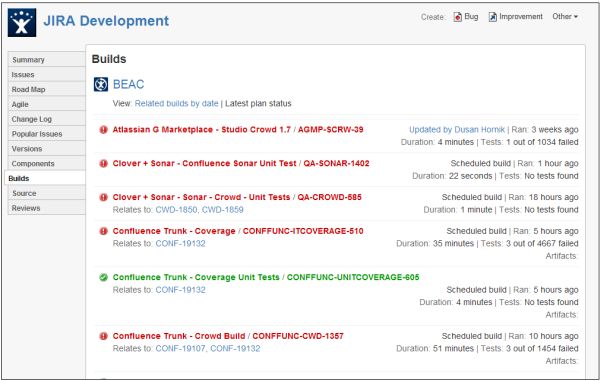600x381 pixels.
Task: Open build CONFFUNC-UNITCOVERAGE-605
Action: 353,277
